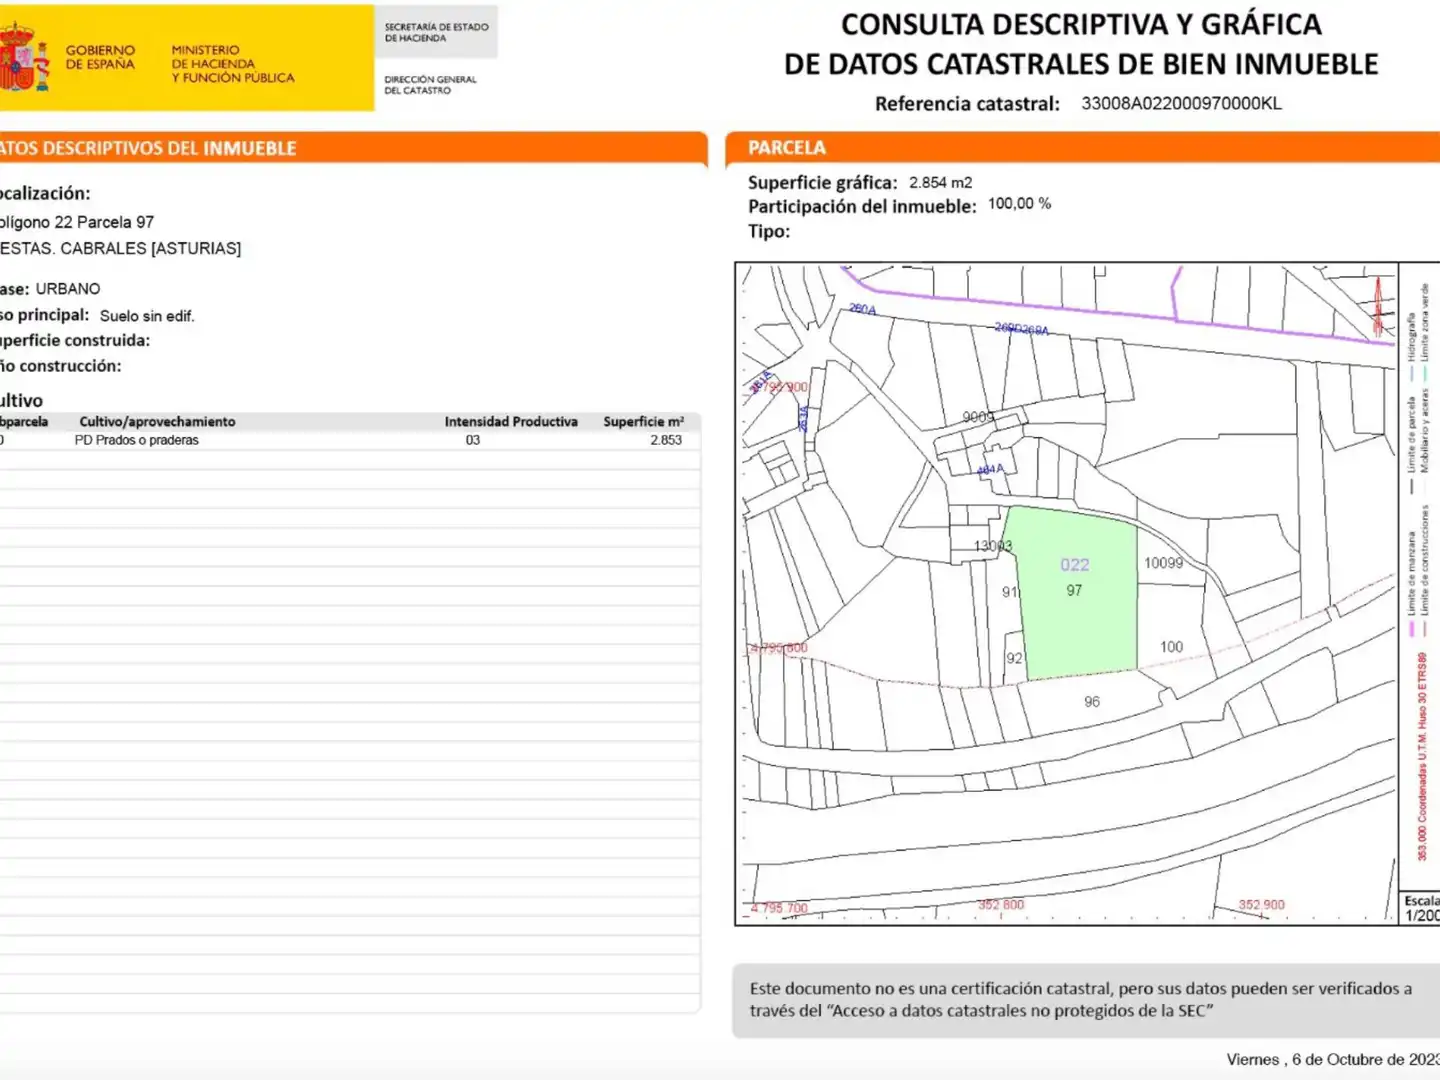
Task: Click the "PD Prados o praderas" table cell
Action: click(137, 440)
